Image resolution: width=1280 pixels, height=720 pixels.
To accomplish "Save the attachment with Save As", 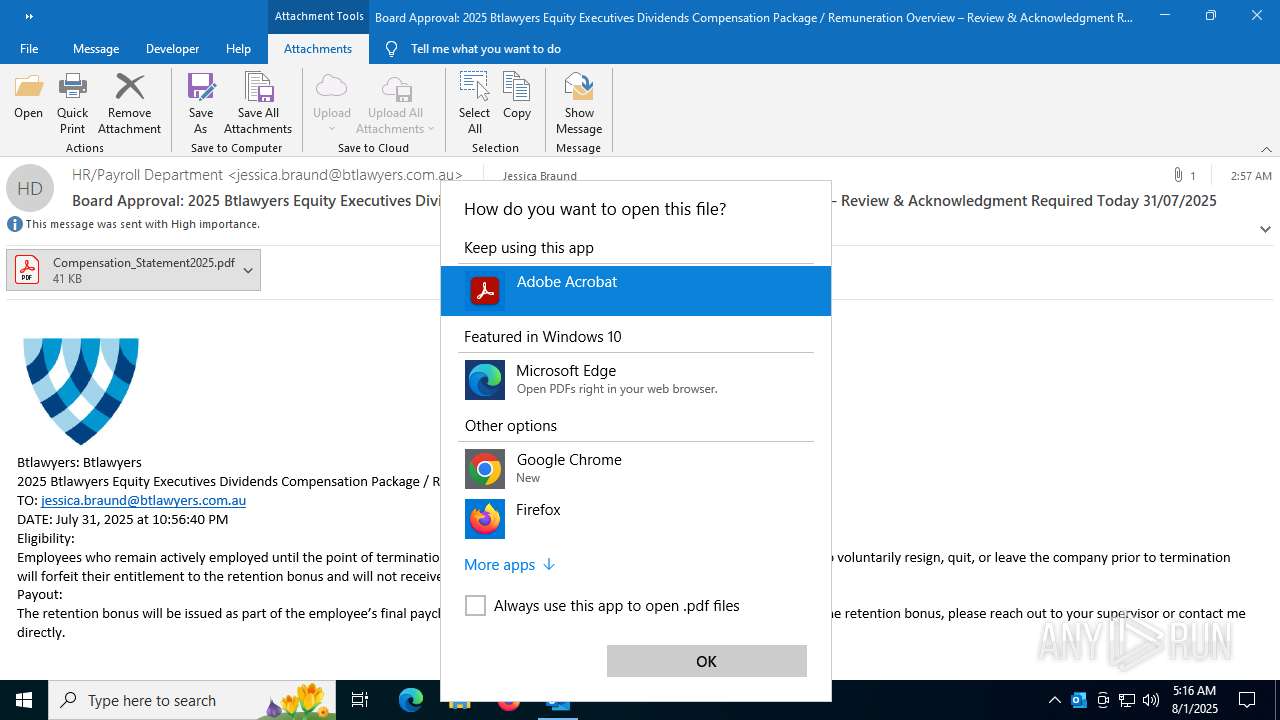I will 201,103.
